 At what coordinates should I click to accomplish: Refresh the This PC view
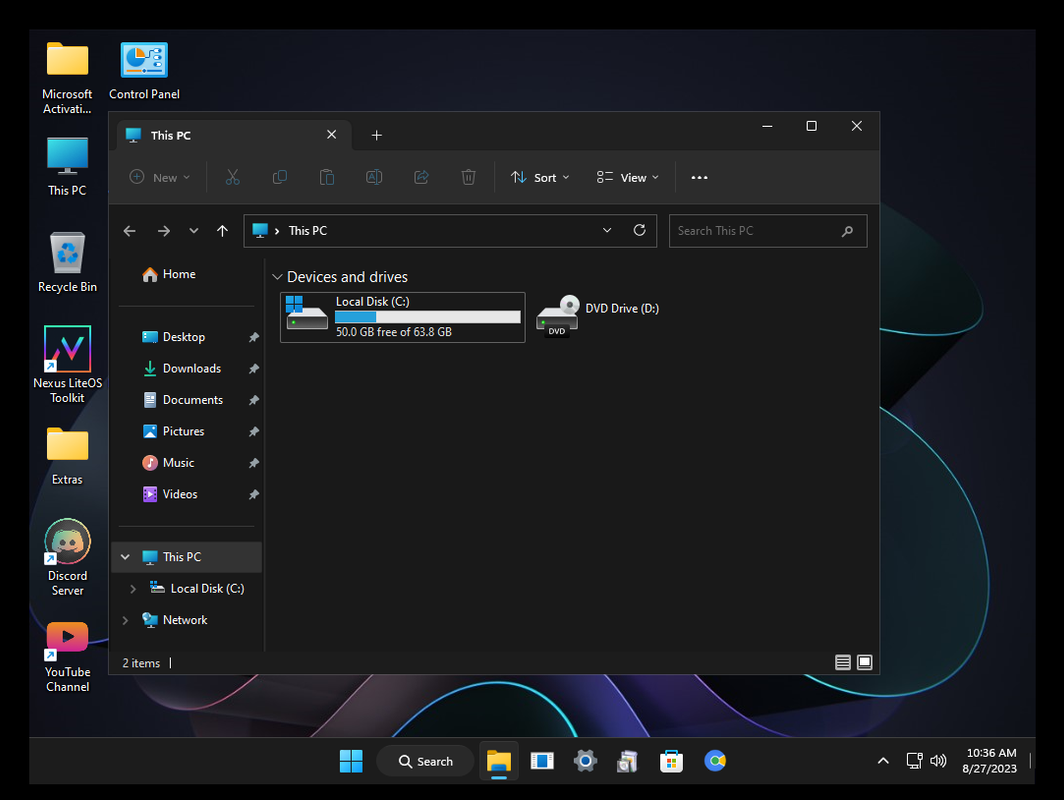tap(639, 231)
